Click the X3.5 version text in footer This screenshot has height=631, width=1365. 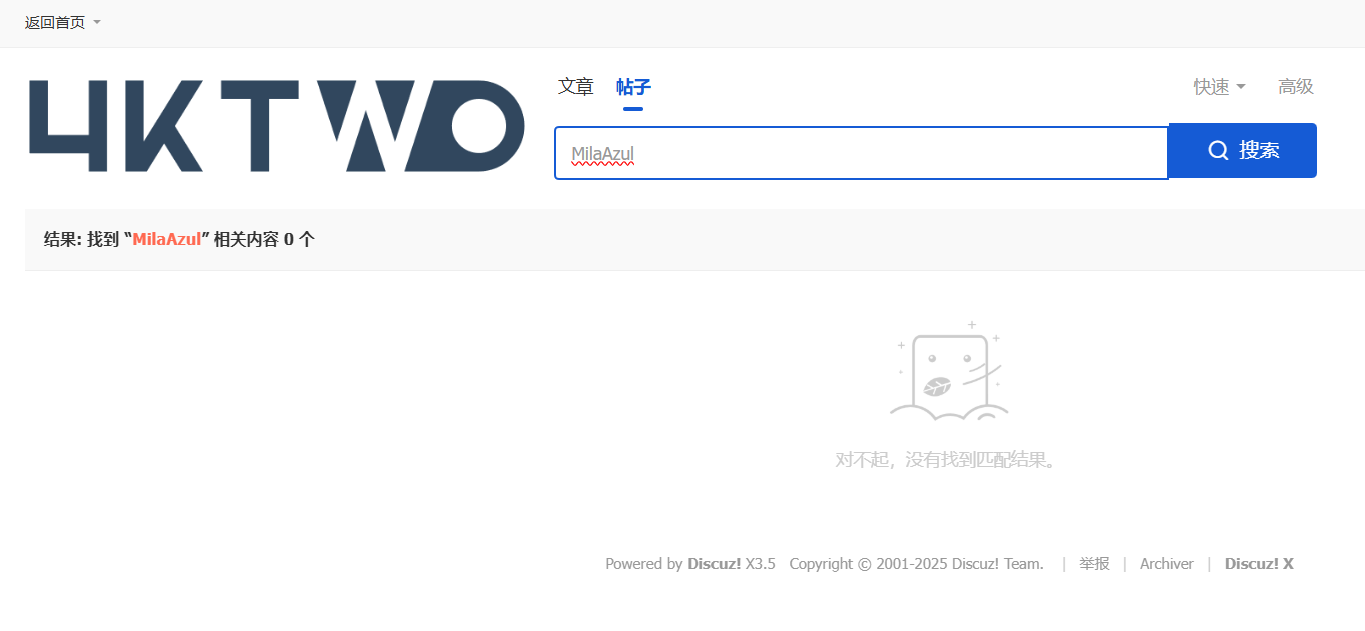tap(760, 564)
